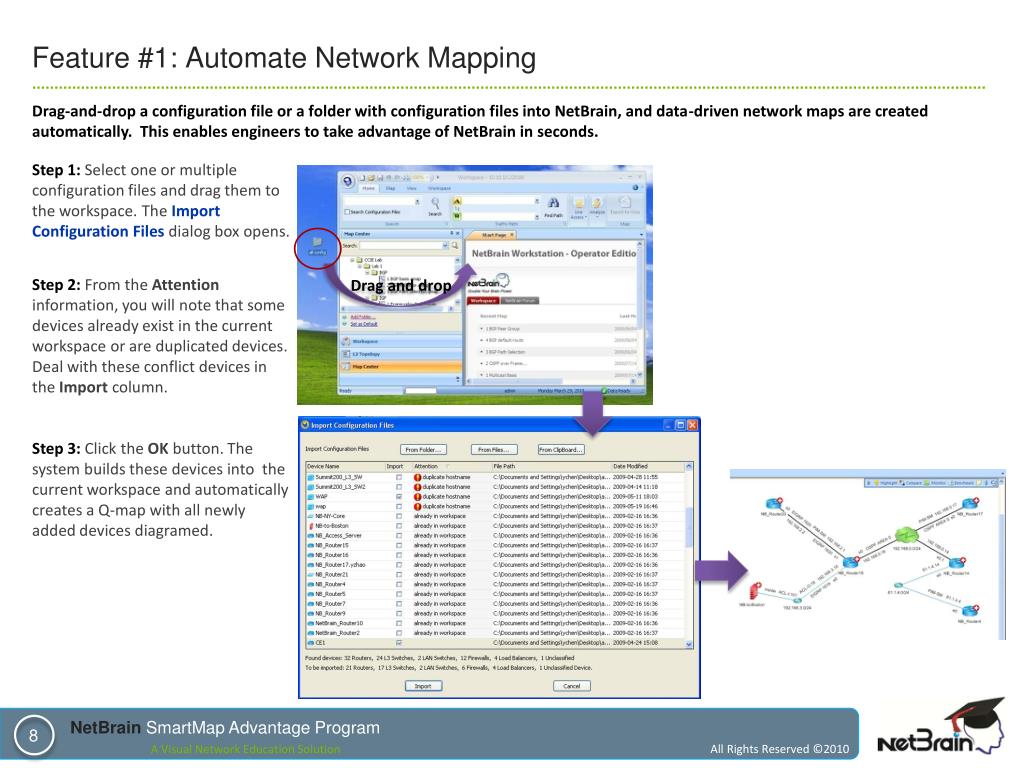The width and height of the screenshot is (1024, 768).
Task: Open the Home ribbon tab
Action: coord(368,188)
